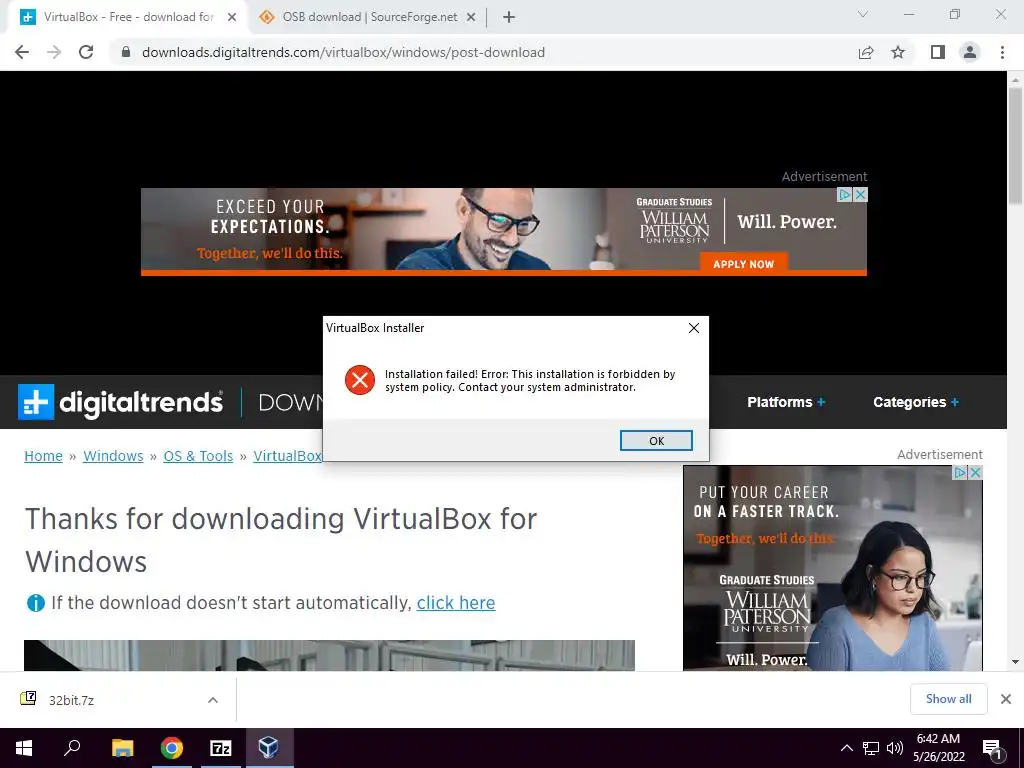1024x768 pixels.
Task: Click the address bar URL
Action: point(343,52)
